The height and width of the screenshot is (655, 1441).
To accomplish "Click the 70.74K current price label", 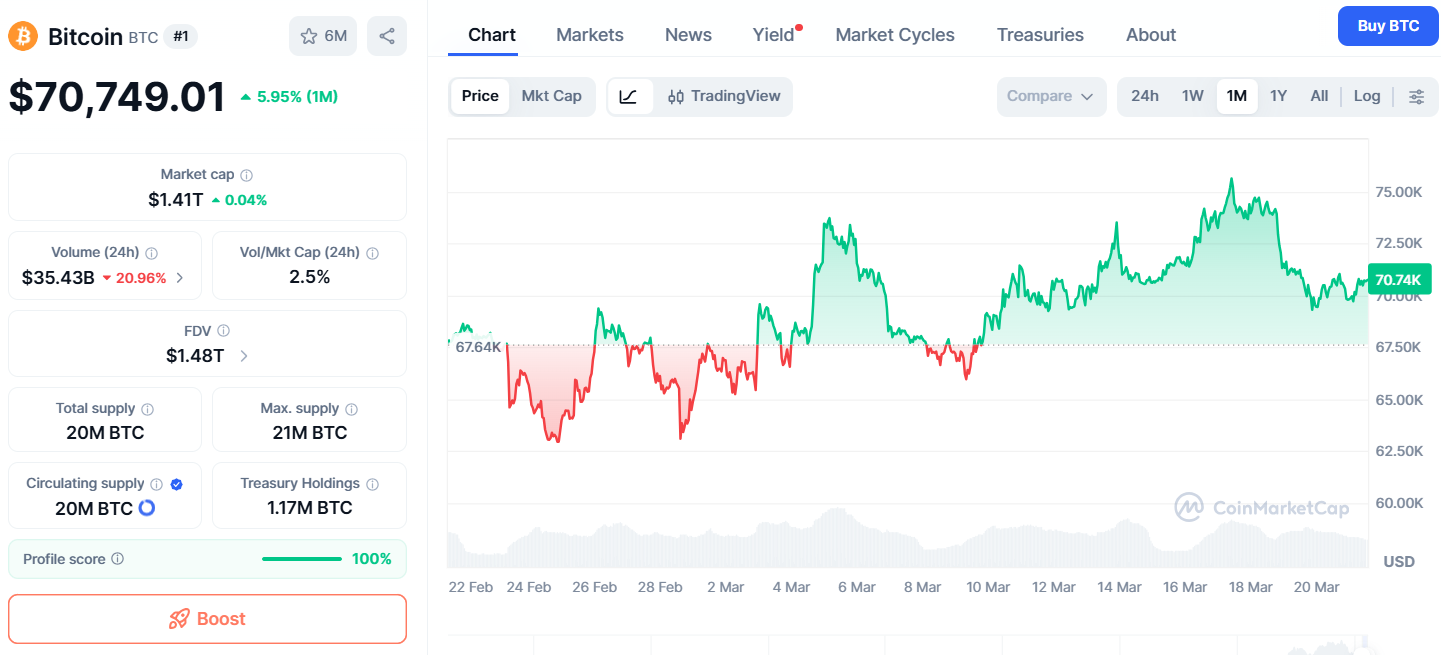I will pyautogui.click(x=1397, y=280).
